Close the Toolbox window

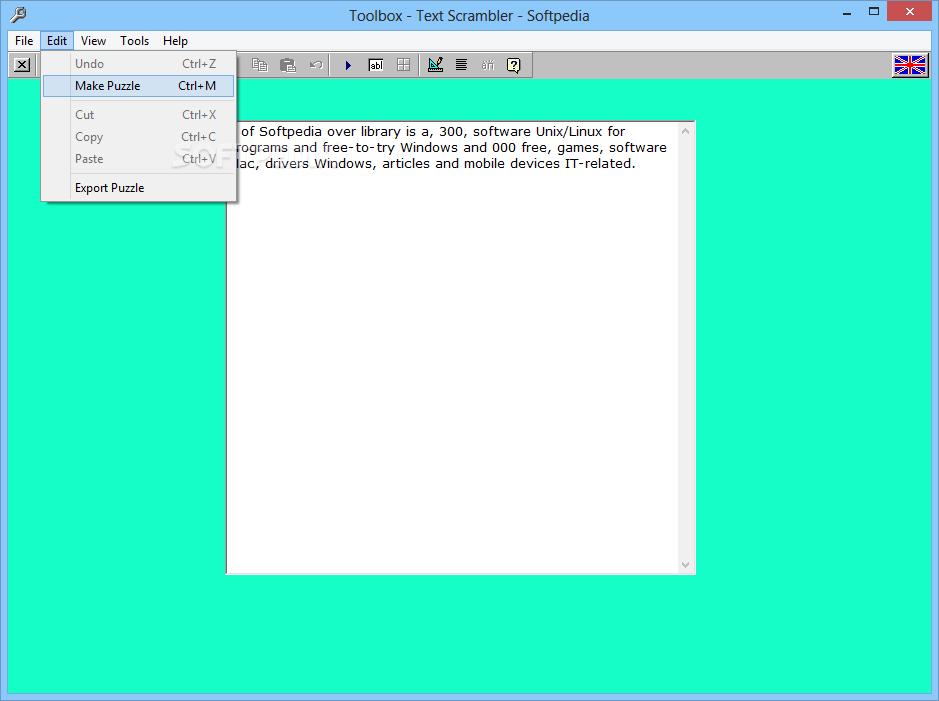click(x=910, y=12)
